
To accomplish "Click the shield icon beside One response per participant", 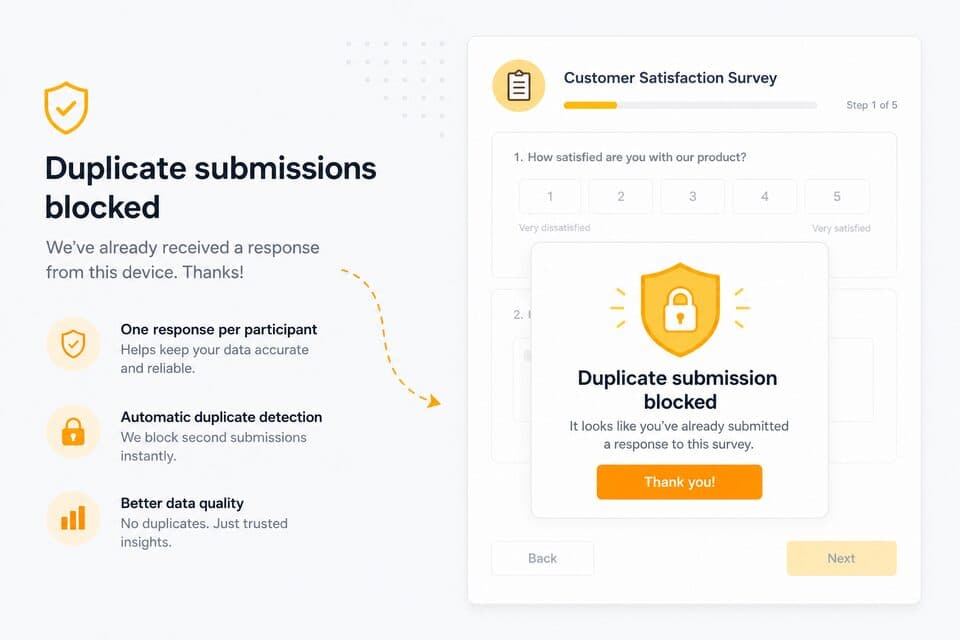I will (73, 344).
